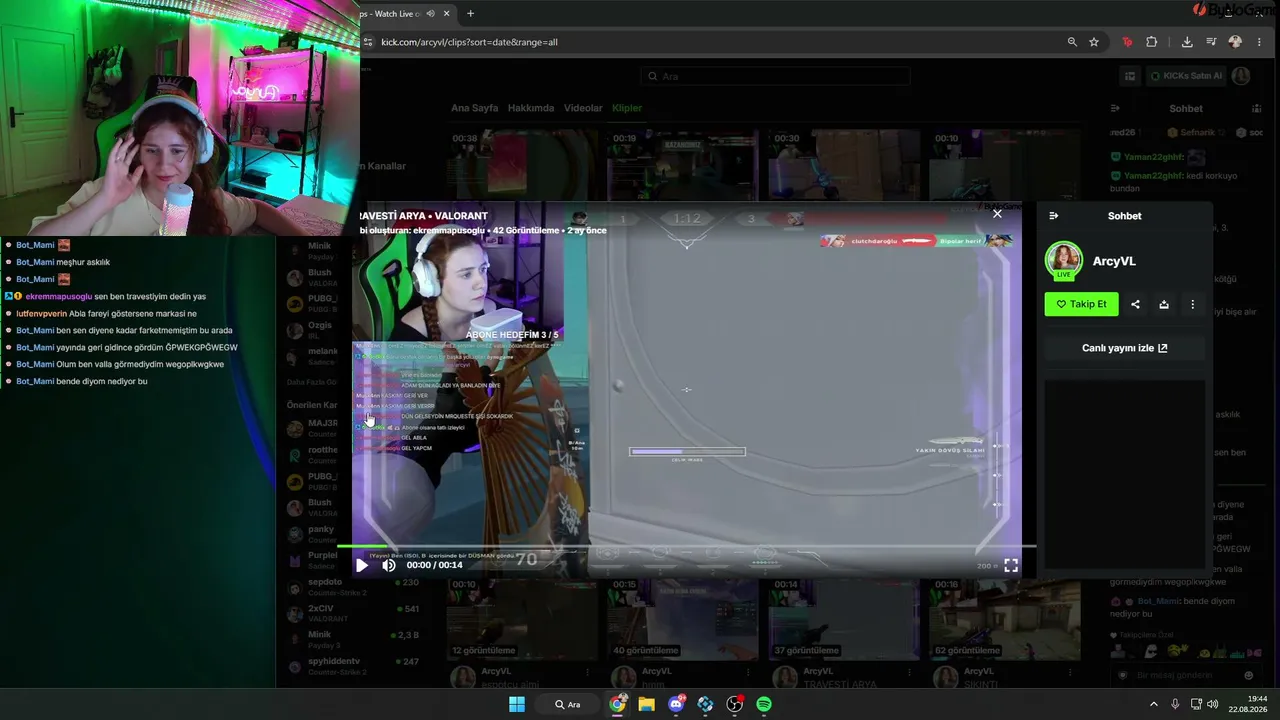Close the Watch Live browser tab
Screen dimensions: 1280x720
(x=446, y=13)
